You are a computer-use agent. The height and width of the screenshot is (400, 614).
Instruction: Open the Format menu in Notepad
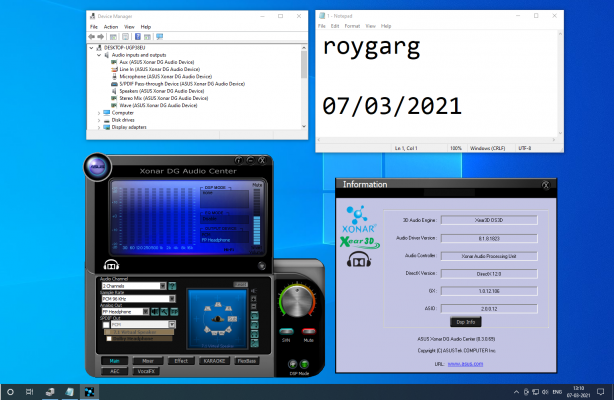[352, 26]
